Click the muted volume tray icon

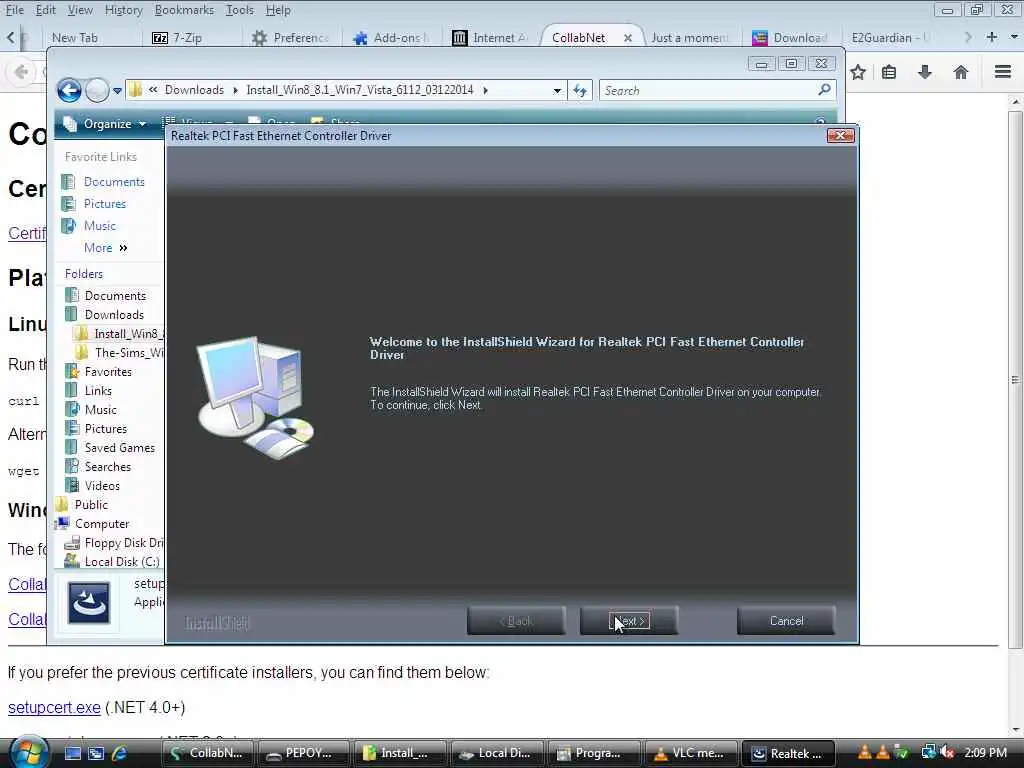947,753
